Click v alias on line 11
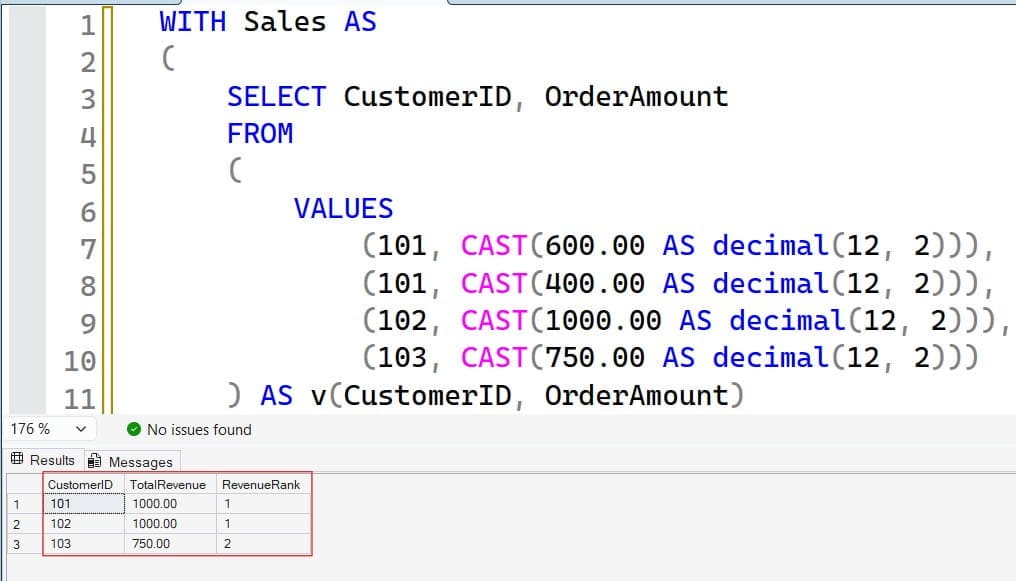The image size is (1016, 581). [319, 396]
